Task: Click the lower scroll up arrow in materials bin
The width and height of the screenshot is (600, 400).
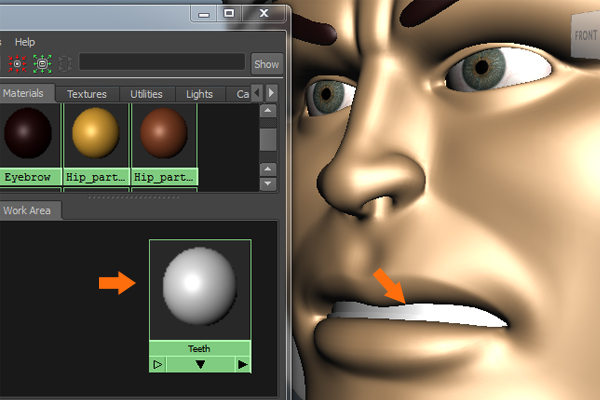Action: (x=268, y=169)
